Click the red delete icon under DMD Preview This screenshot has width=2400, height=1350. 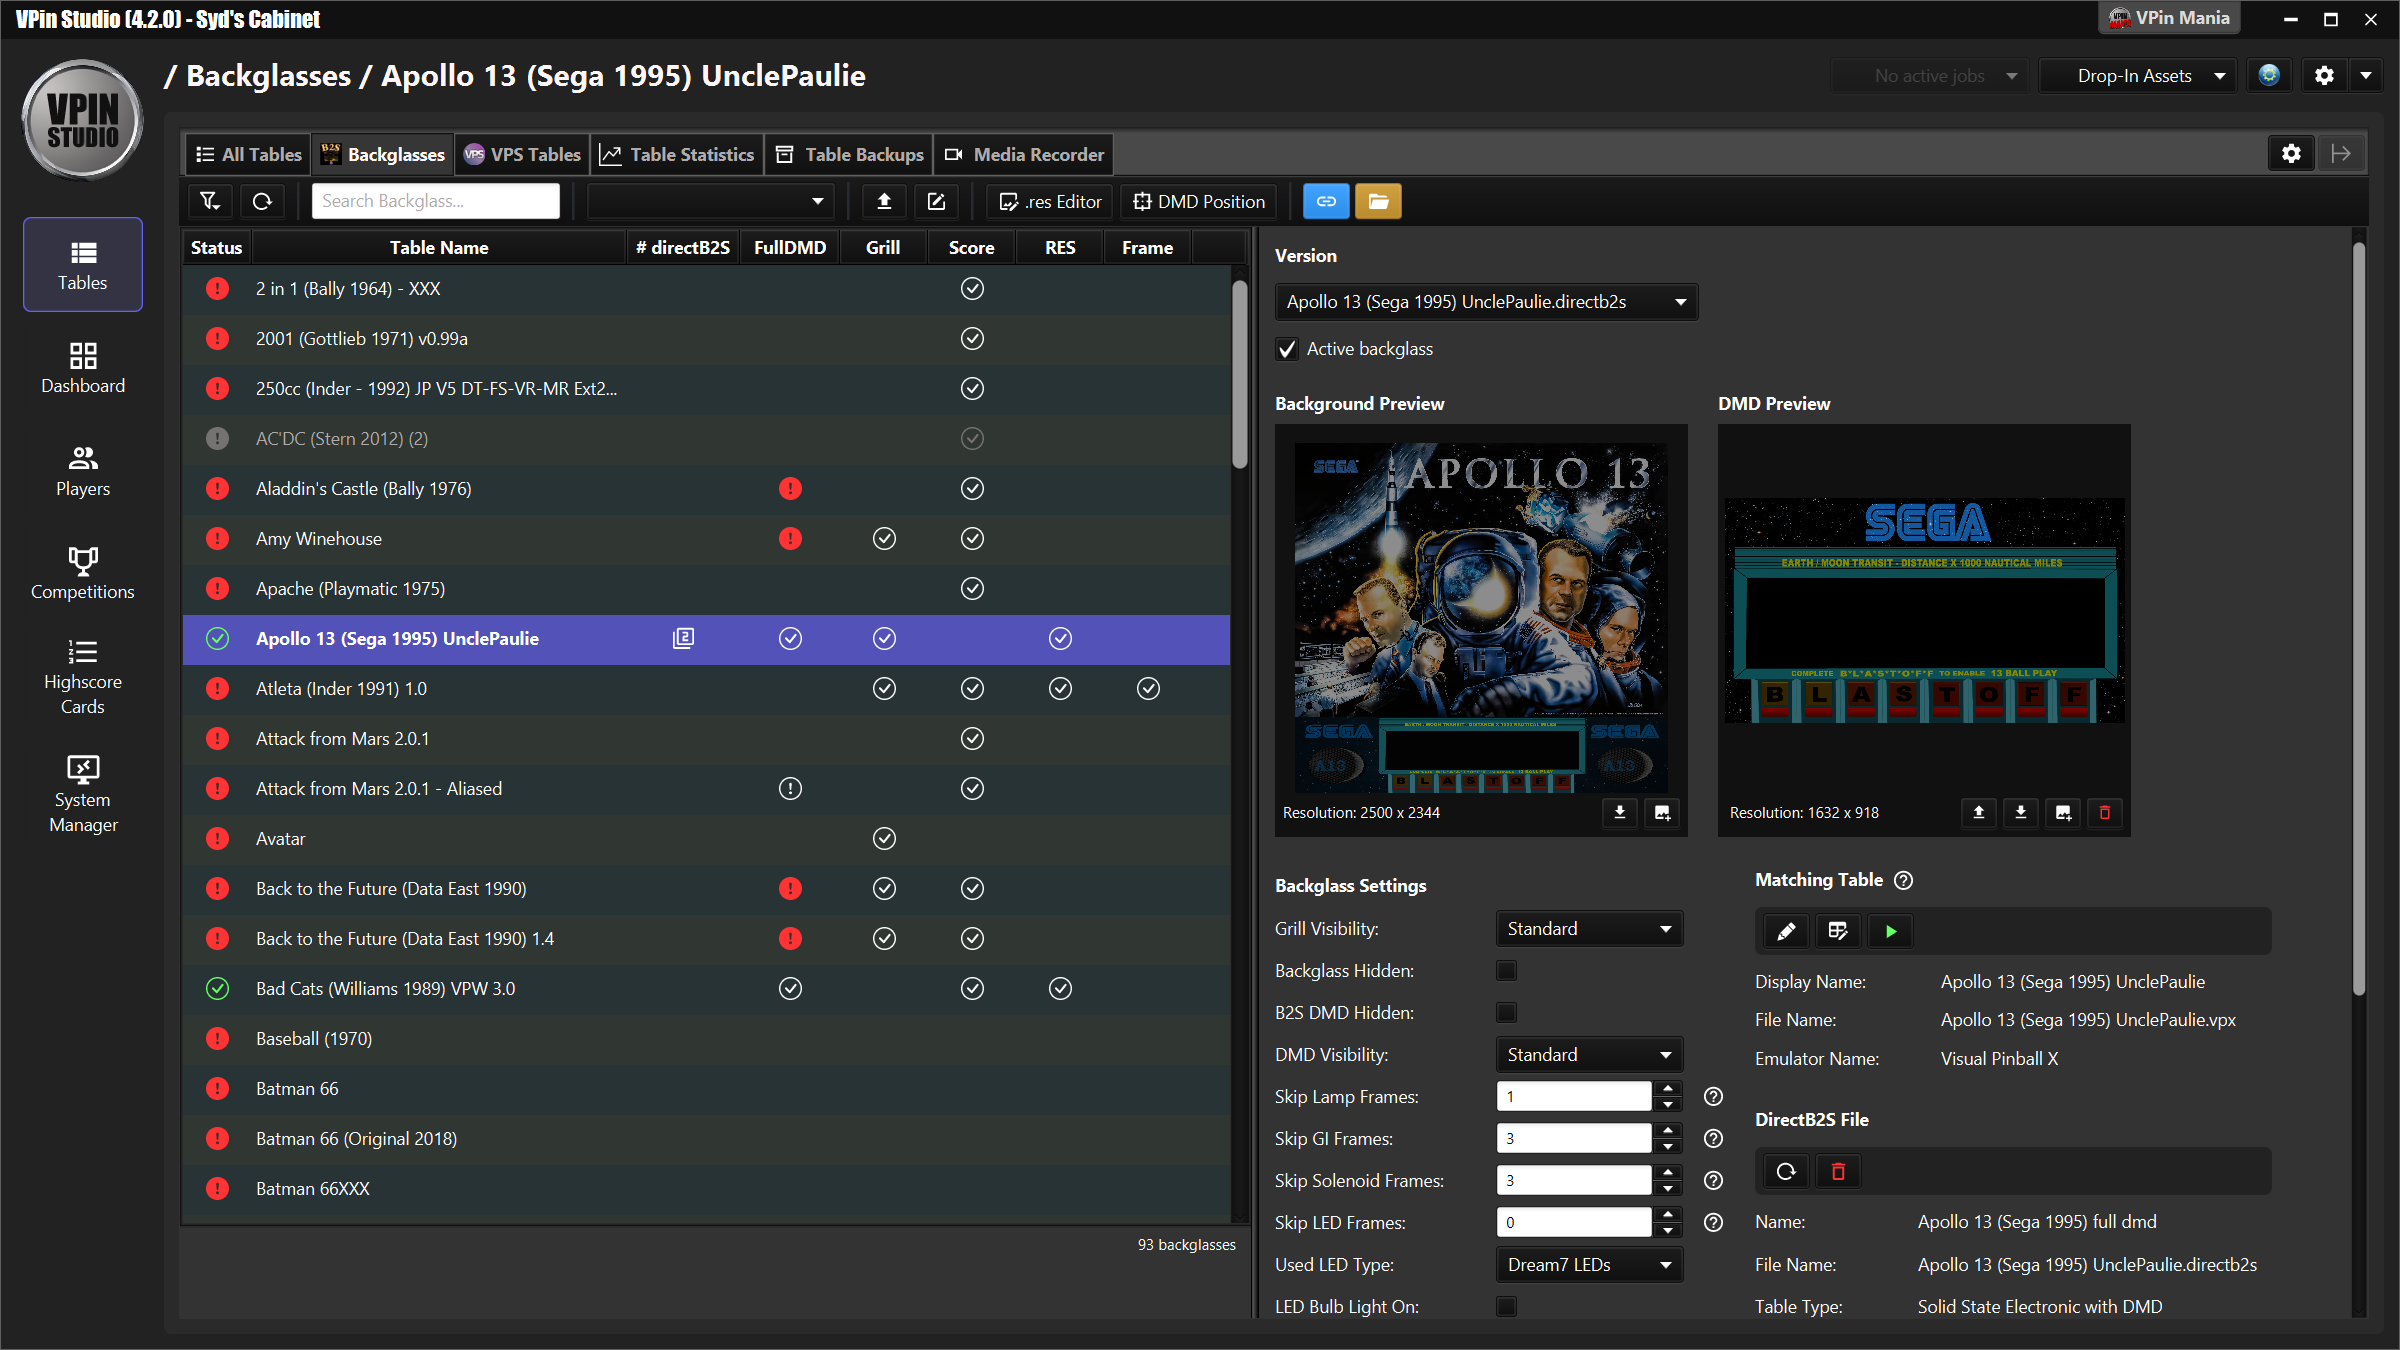tap(2105, 812)
